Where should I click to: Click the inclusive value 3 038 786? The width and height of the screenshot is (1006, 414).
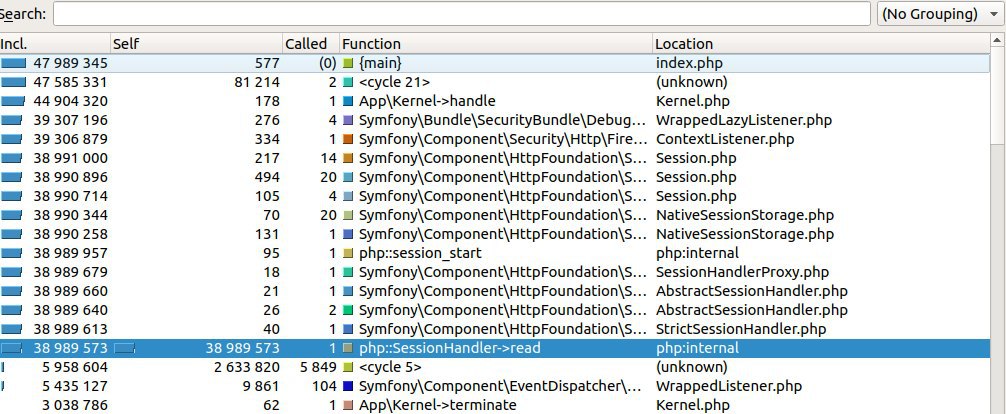click(75, 406)
